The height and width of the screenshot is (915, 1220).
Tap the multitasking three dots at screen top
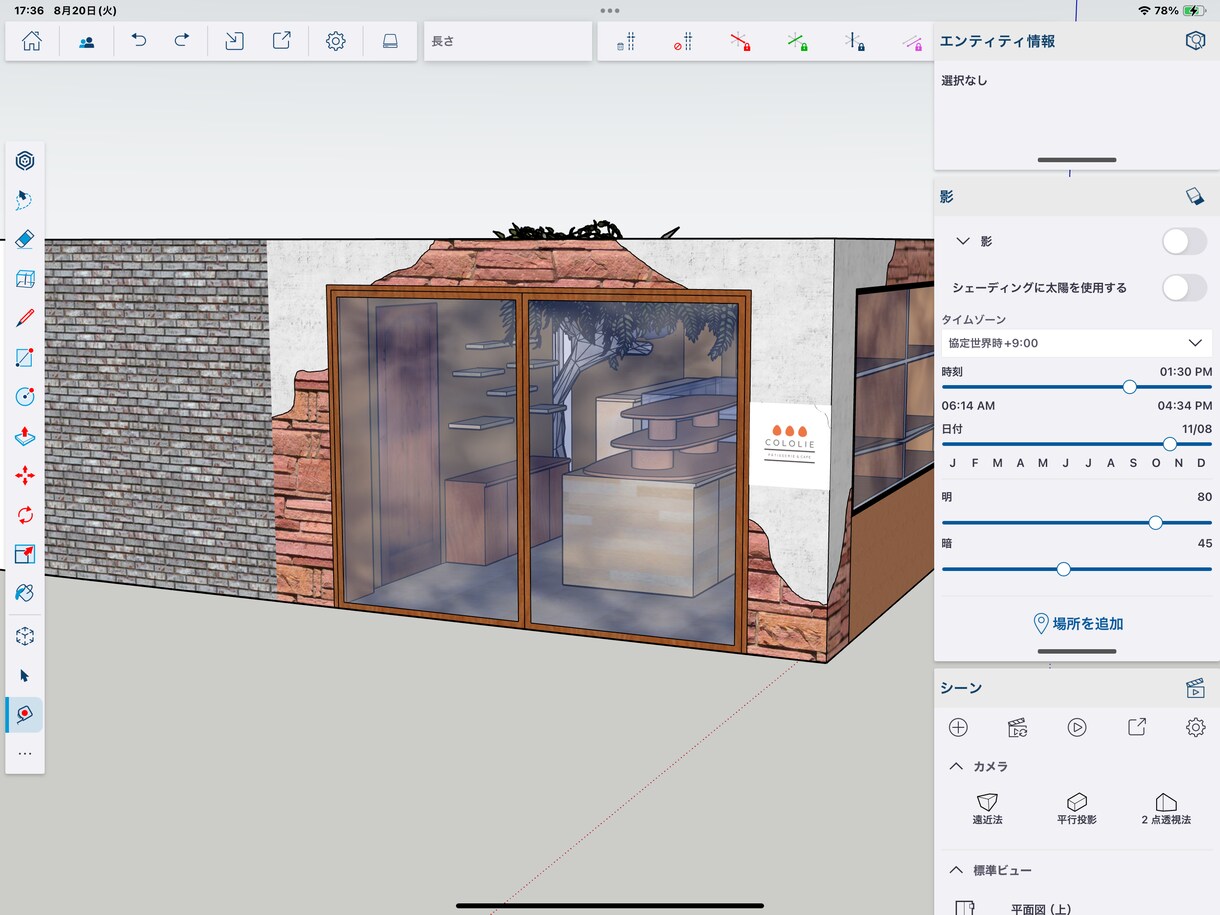pos(610,10)
